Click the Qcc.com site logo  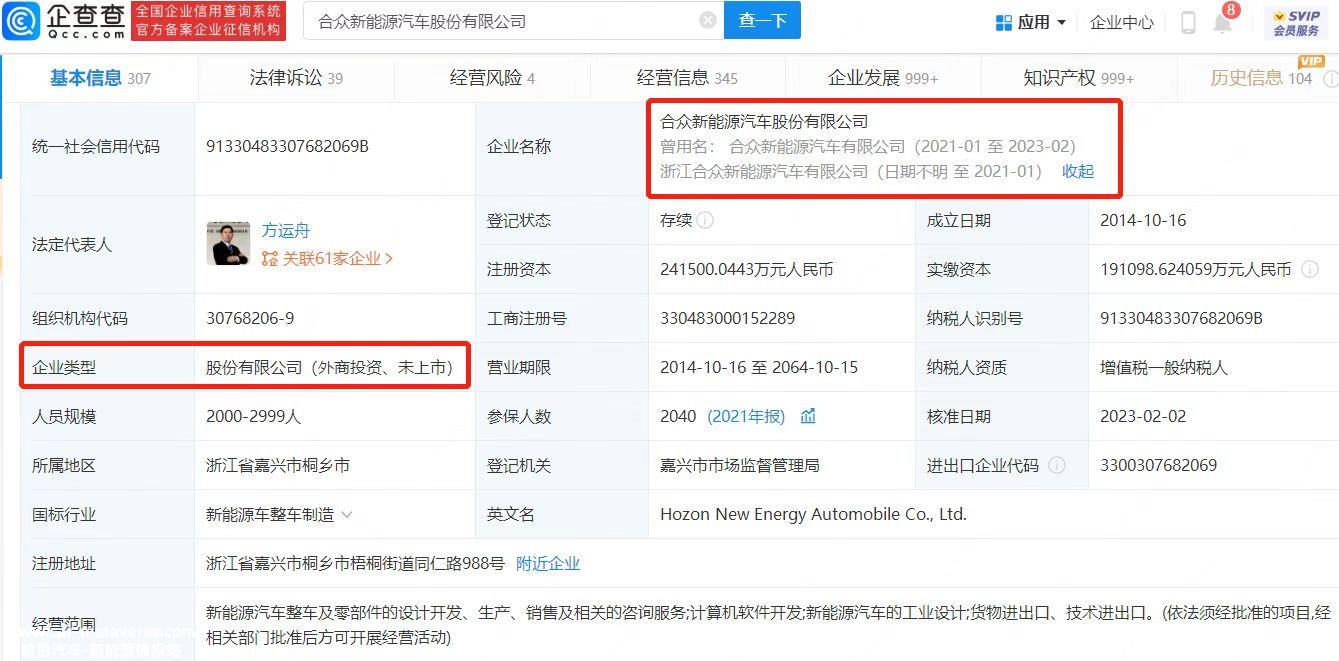pyautogui.click(x=65, y=20)
